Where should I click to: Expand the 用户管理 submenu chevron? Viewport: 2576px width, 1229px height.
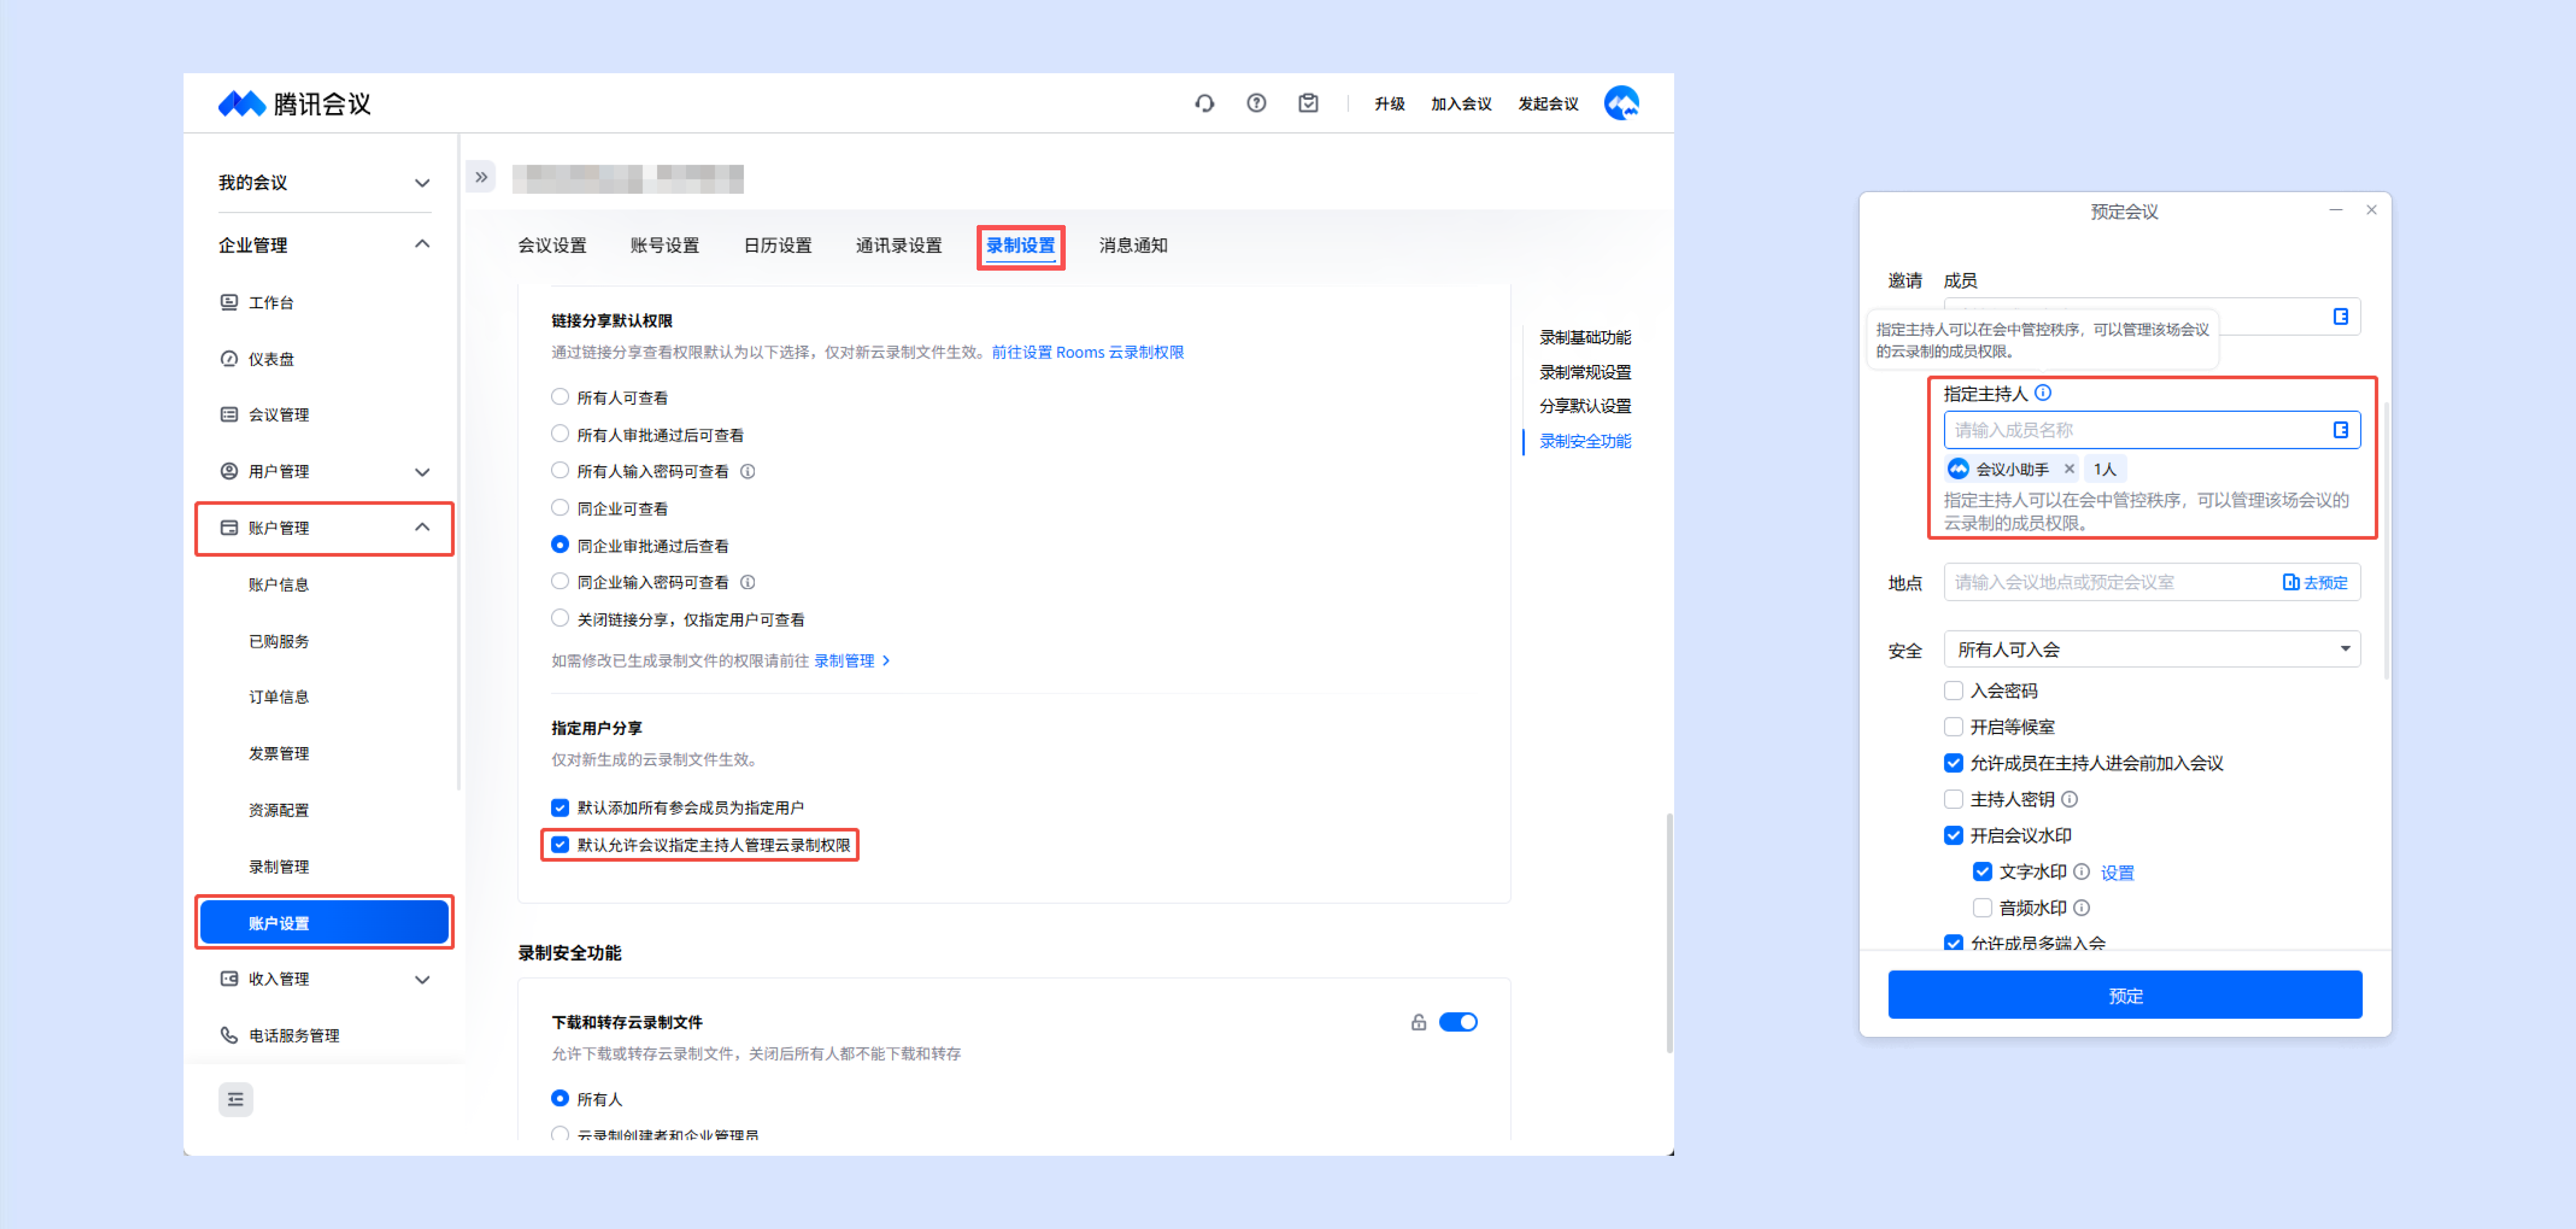click(422, 471)
